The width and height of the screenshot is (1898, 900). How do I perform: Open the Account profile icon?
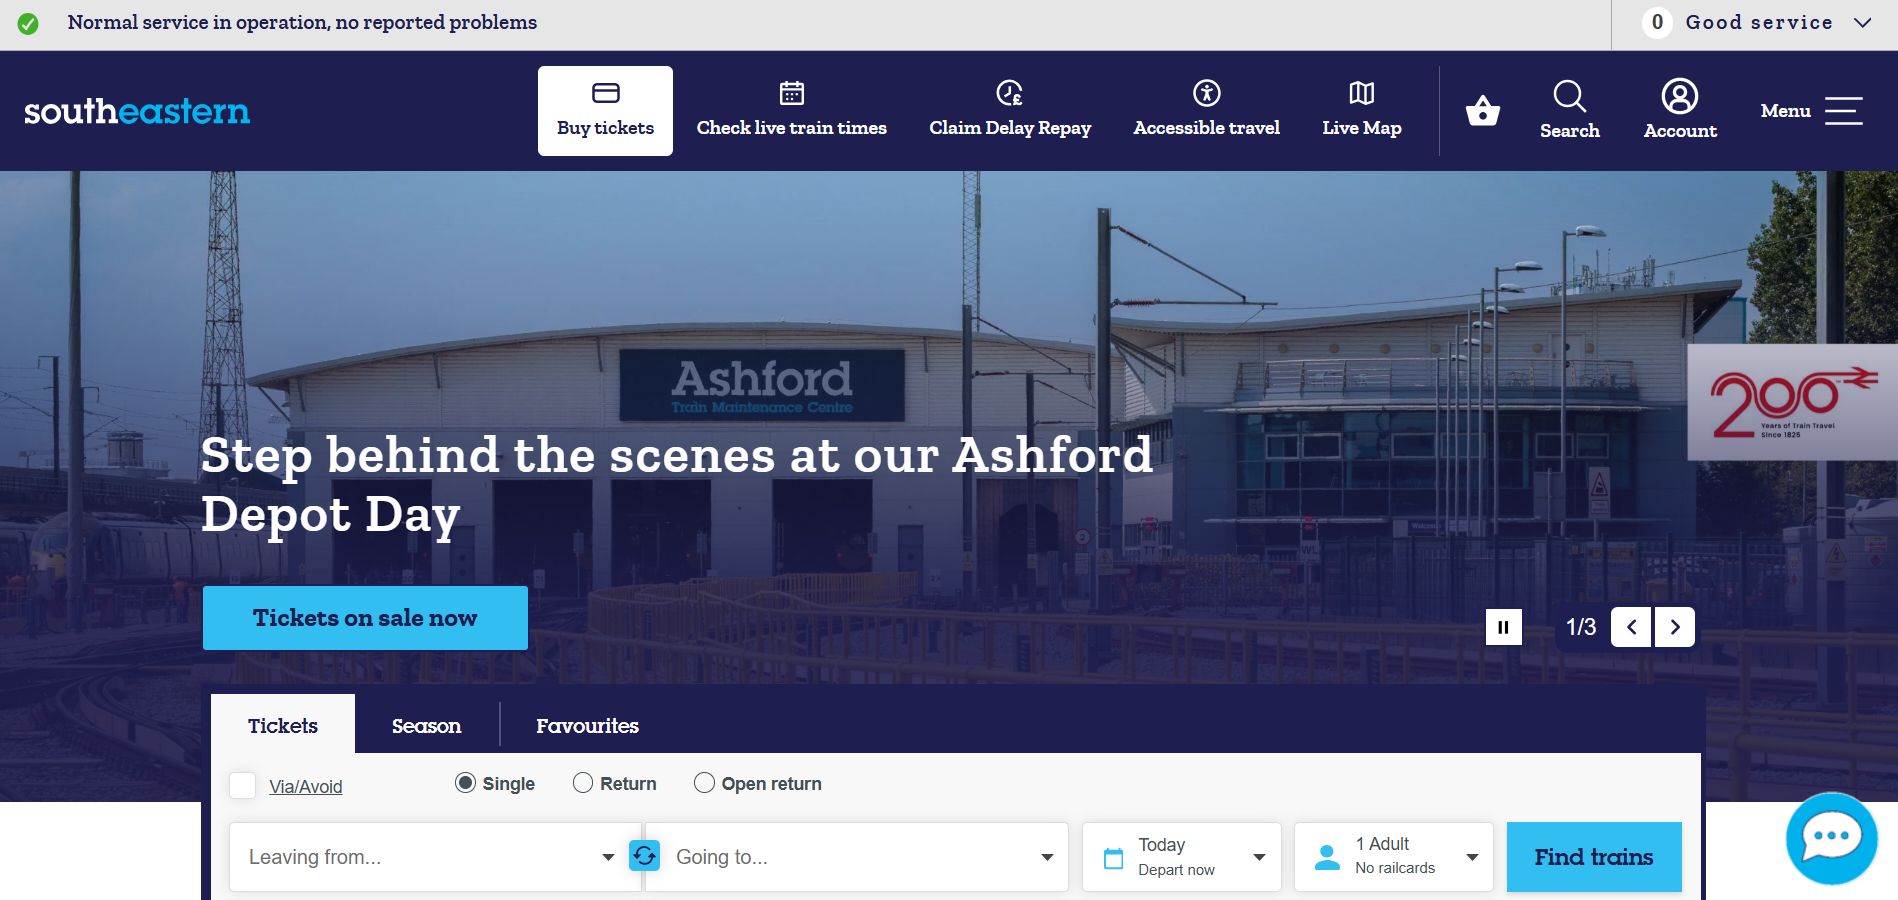pyautogui.click(x=1679, y=97)
